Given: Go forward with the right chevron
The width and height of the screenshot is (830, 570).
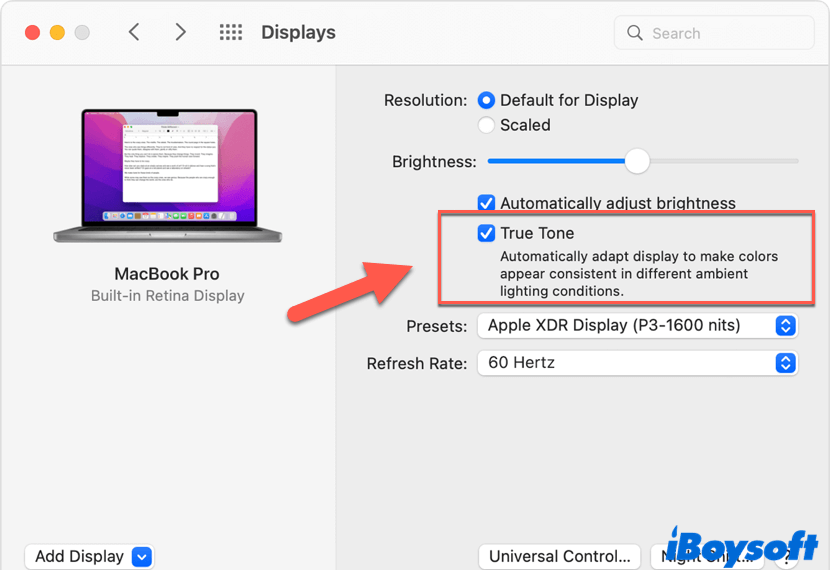Looking at the screenshot, I should click(181, 32).
